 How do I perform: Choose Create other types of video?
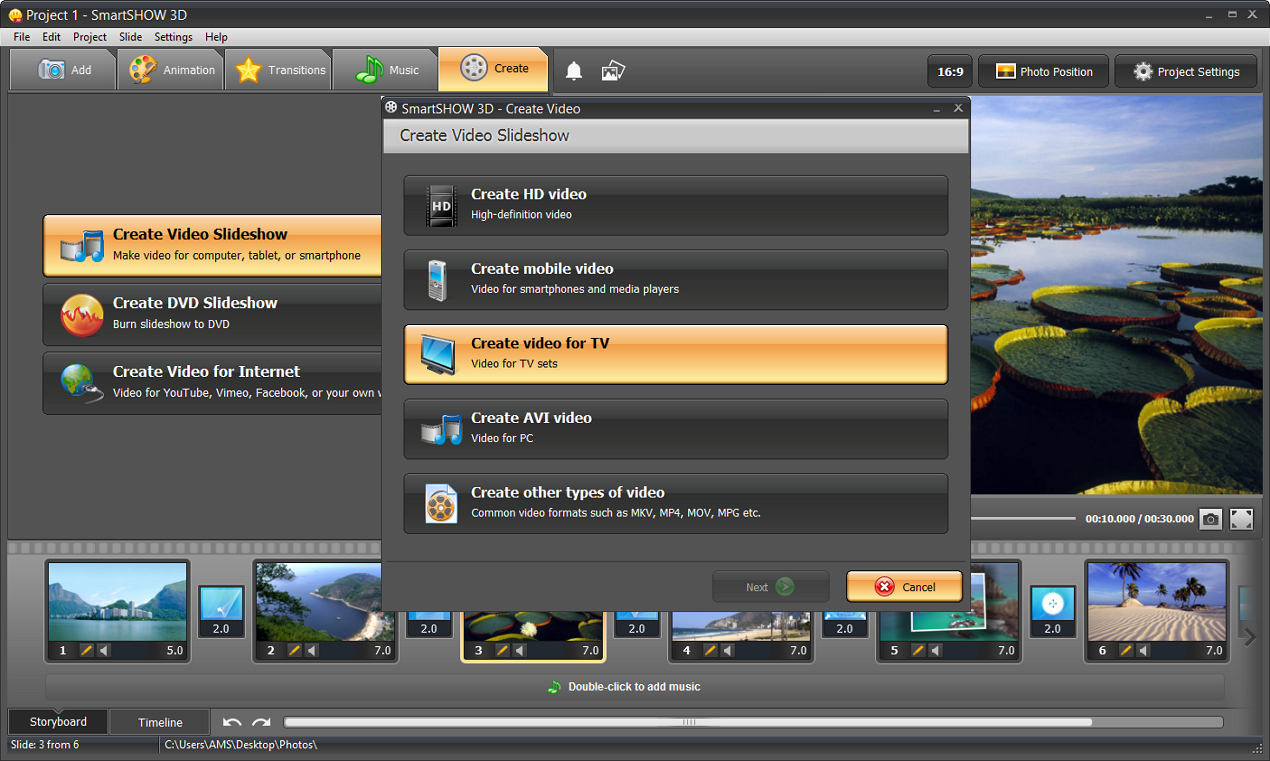pos(675,502)
